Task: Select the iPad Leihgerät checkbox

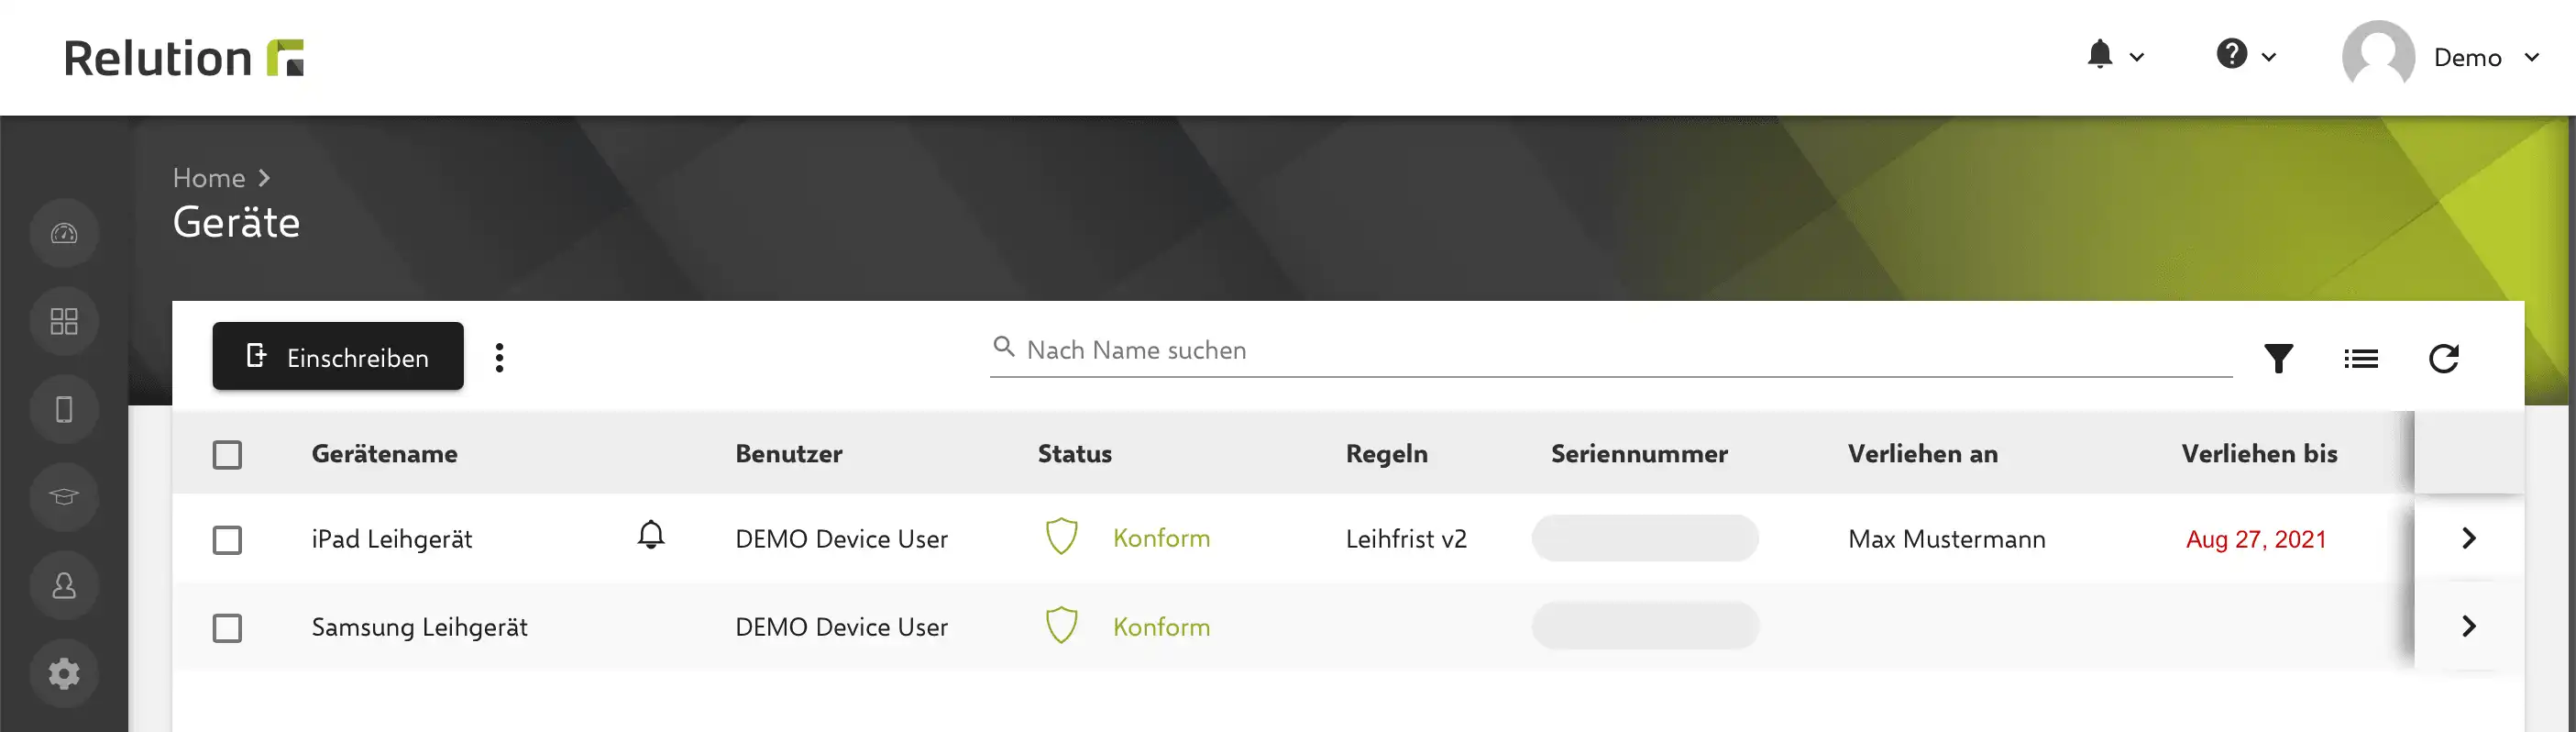Action: [x=227, y=540]
